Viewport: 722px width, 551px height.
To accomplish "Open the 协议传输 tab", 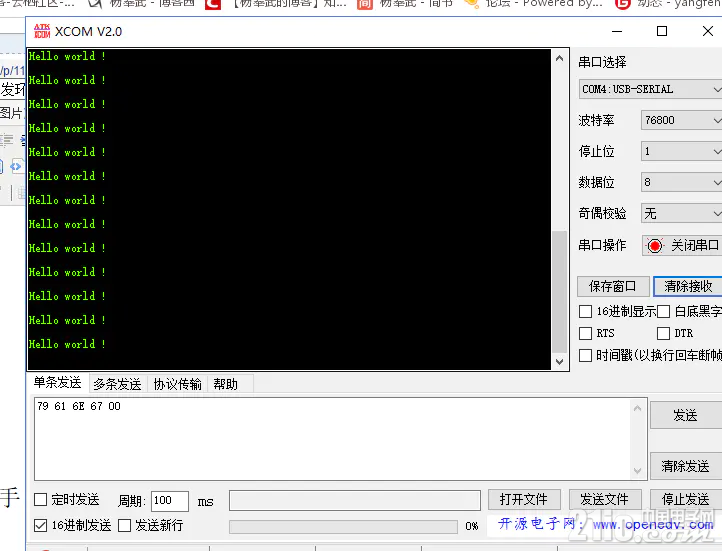I will pyautogui.click(x=178, y=384).
